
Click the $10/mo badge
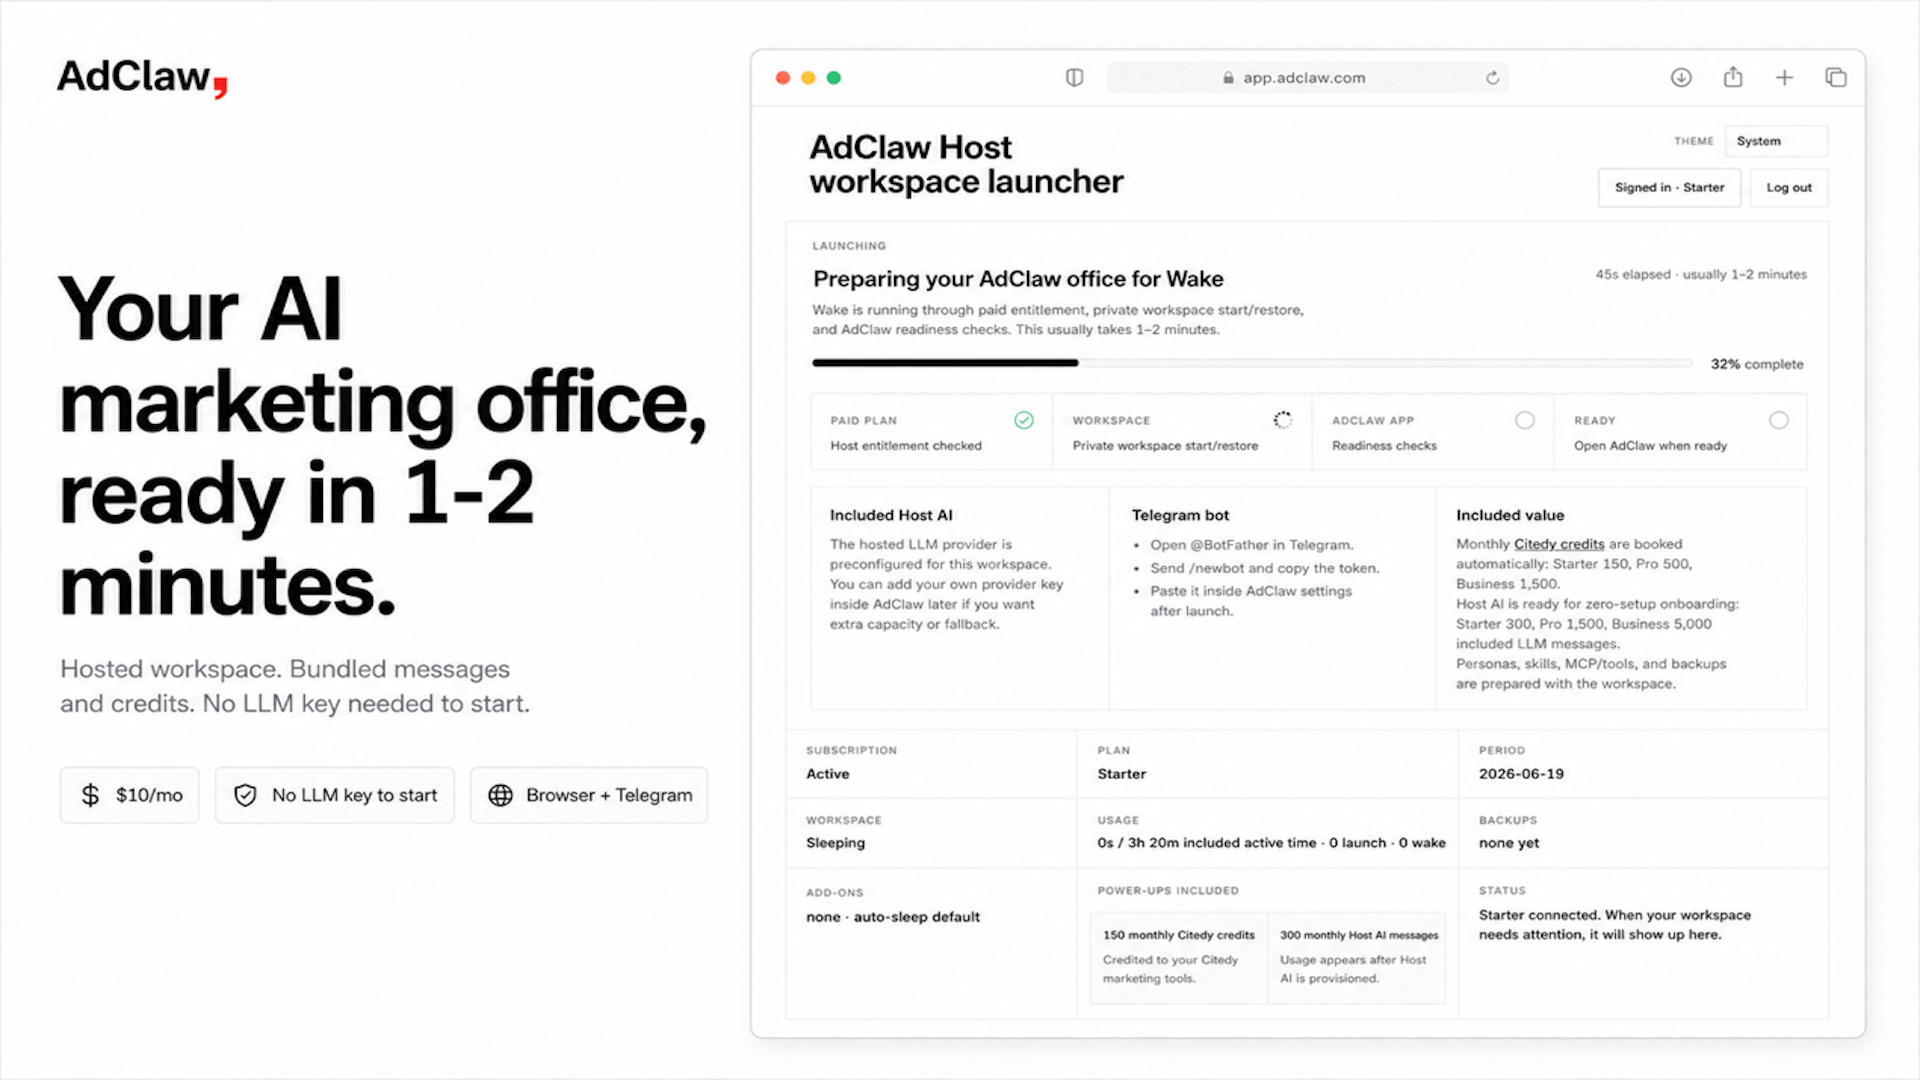coord(130,795)
